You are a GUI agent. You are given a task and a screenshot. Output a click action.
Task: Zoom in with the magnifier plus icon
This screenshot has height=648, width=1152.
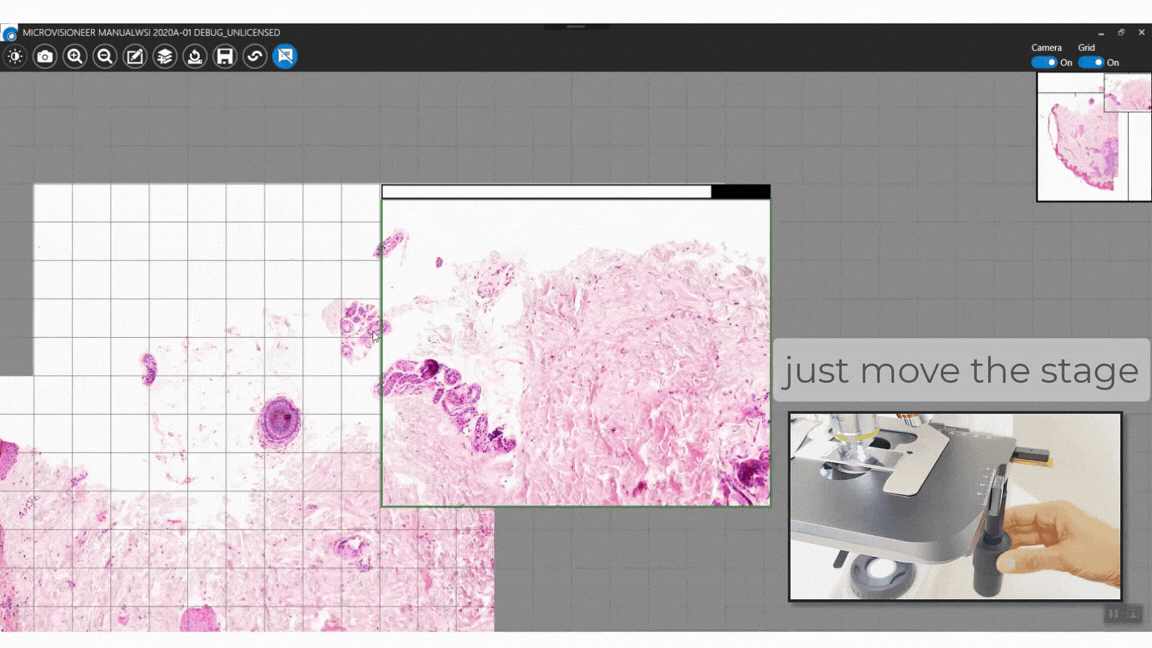click(75, 57)
